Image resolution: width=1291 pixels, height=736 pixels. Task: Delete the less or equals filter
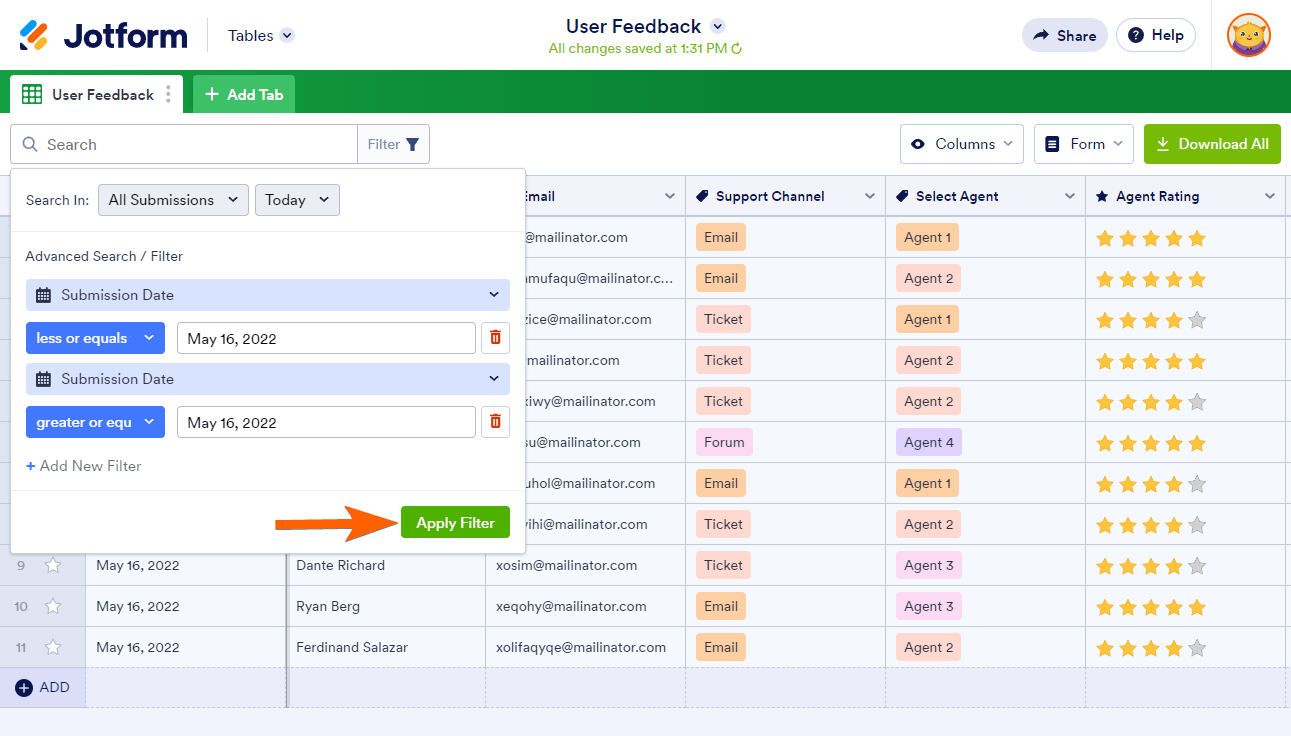(495, 338)
